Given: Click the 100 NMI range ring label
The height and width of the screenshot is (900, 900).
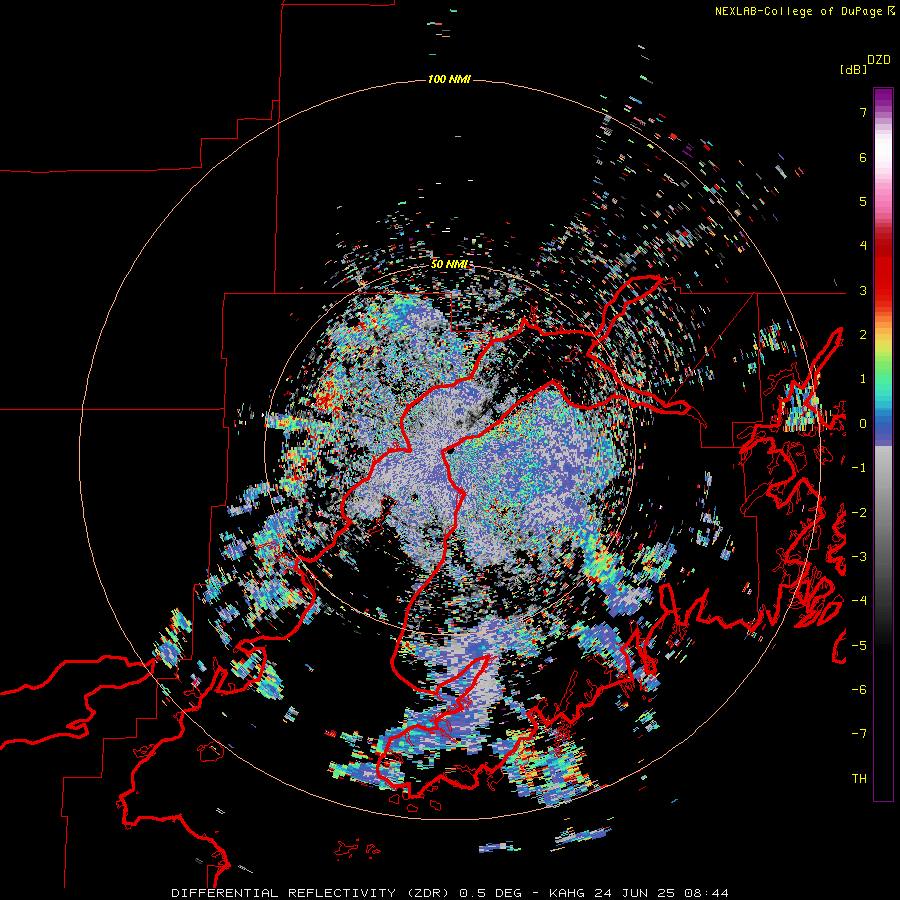Looking at the screenshot, I should [x=449, y=79].
